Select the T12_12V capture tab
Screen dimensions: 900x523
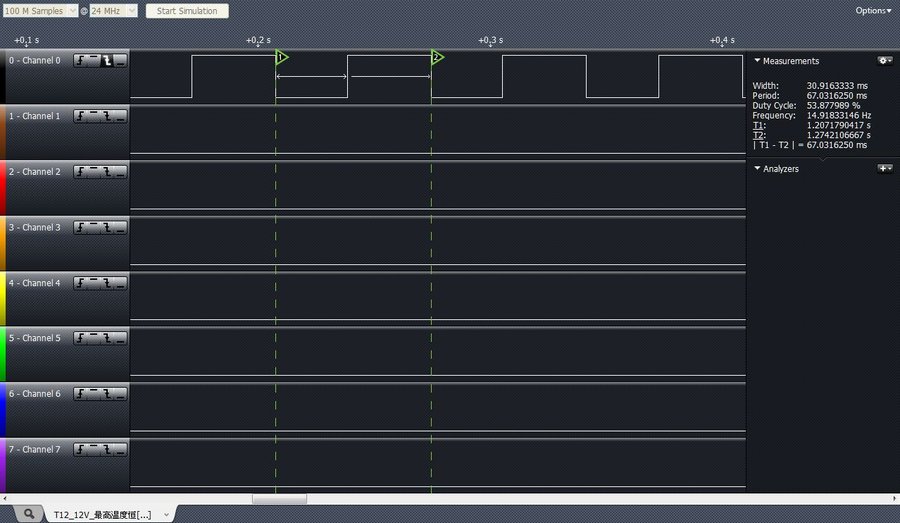point(103,514)
